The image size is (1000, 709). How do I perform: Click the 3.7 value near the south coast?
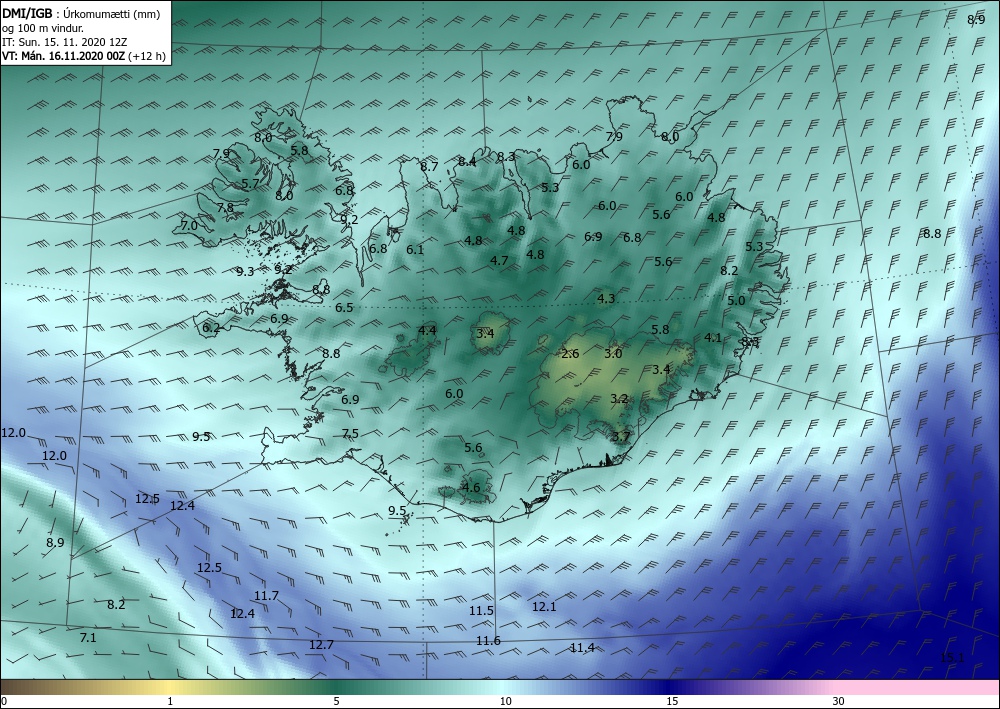(x=621, y=437)
